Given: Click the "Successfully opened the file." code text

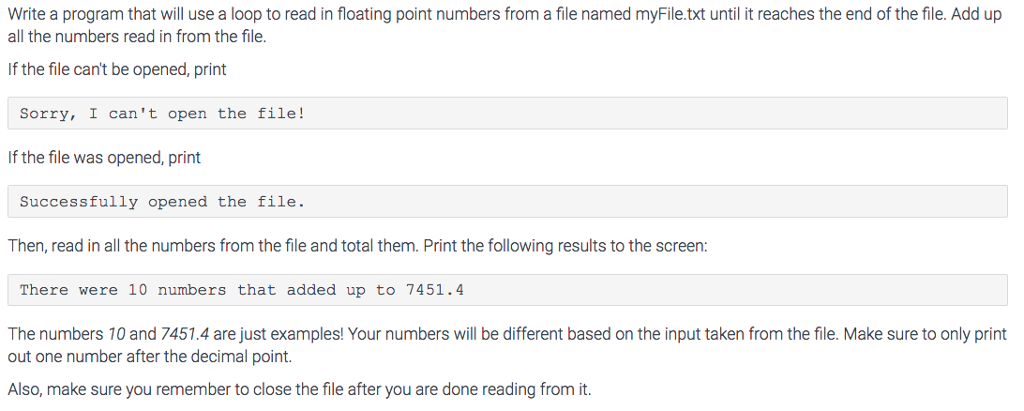Looking at the screenshot, I should pos(162,202).
